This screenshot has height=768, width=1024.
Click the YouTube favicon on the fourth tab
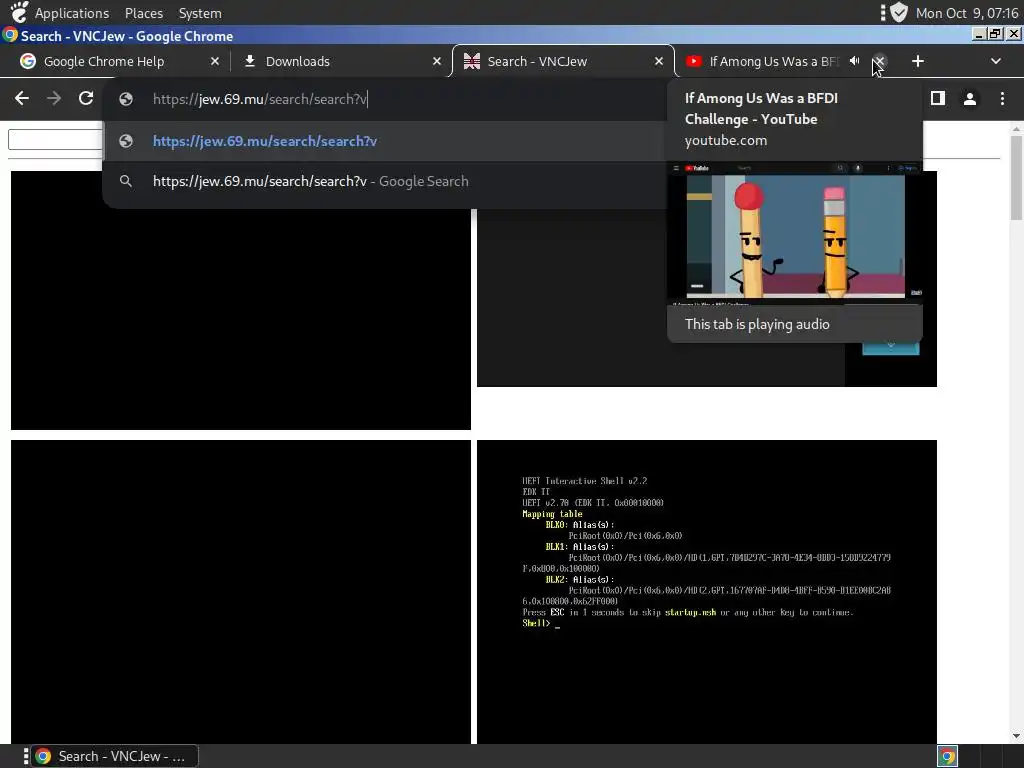tap(694, 61)
